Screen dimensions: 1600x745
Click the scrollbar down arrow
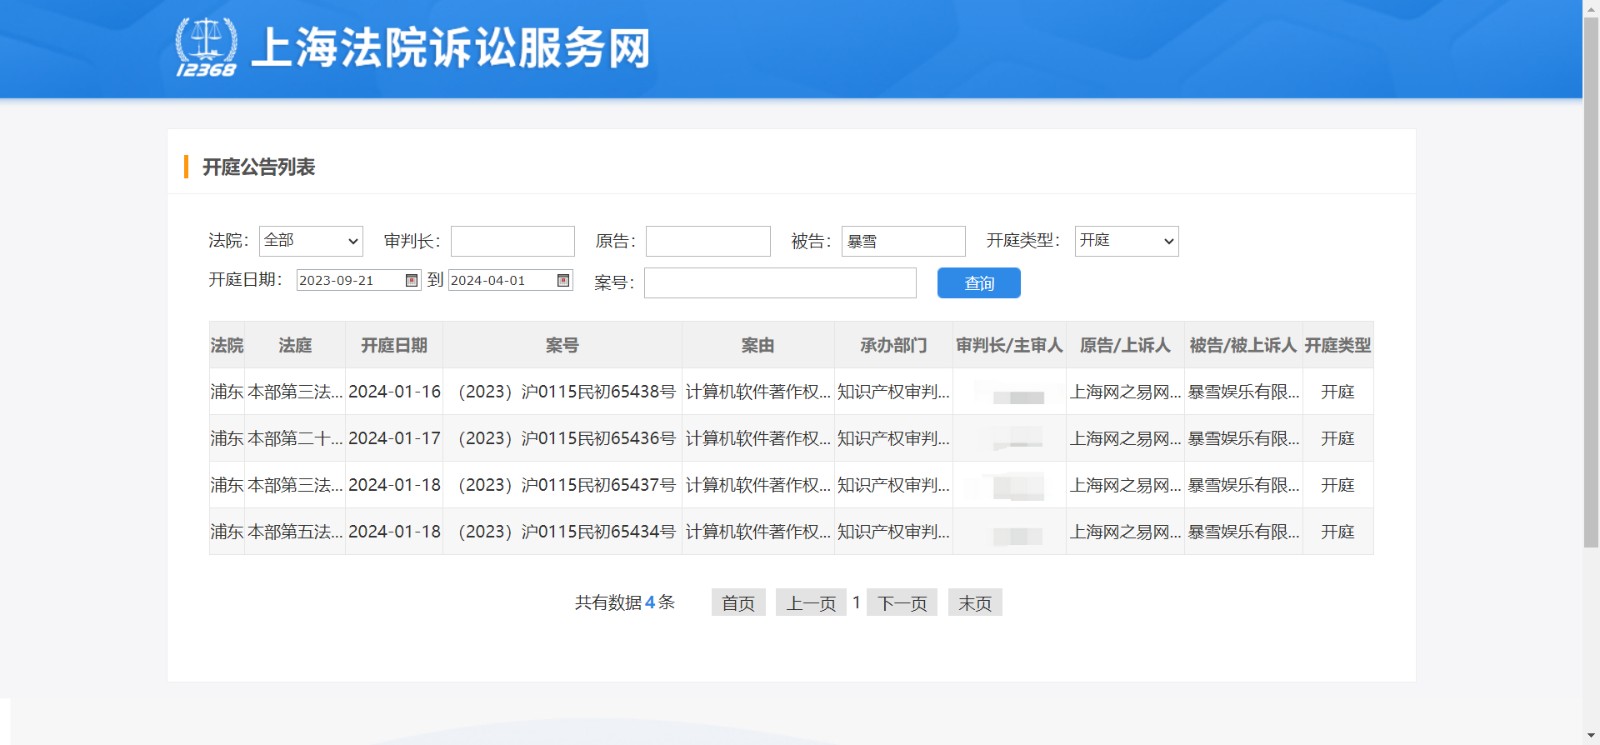[1590, 736]
